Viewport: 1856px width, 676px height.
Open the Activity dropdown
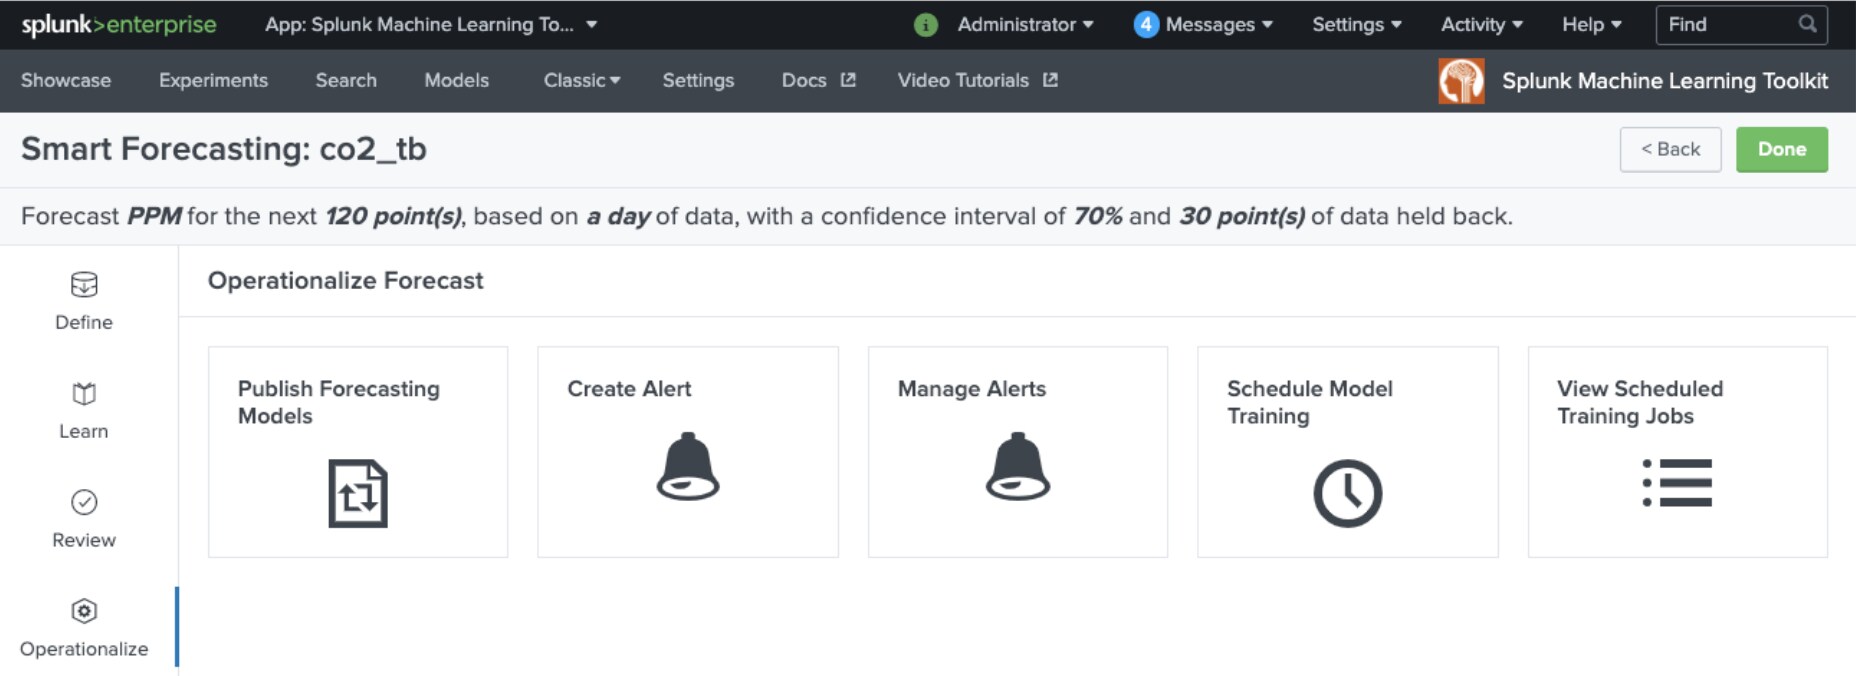tap(1481, 24)
